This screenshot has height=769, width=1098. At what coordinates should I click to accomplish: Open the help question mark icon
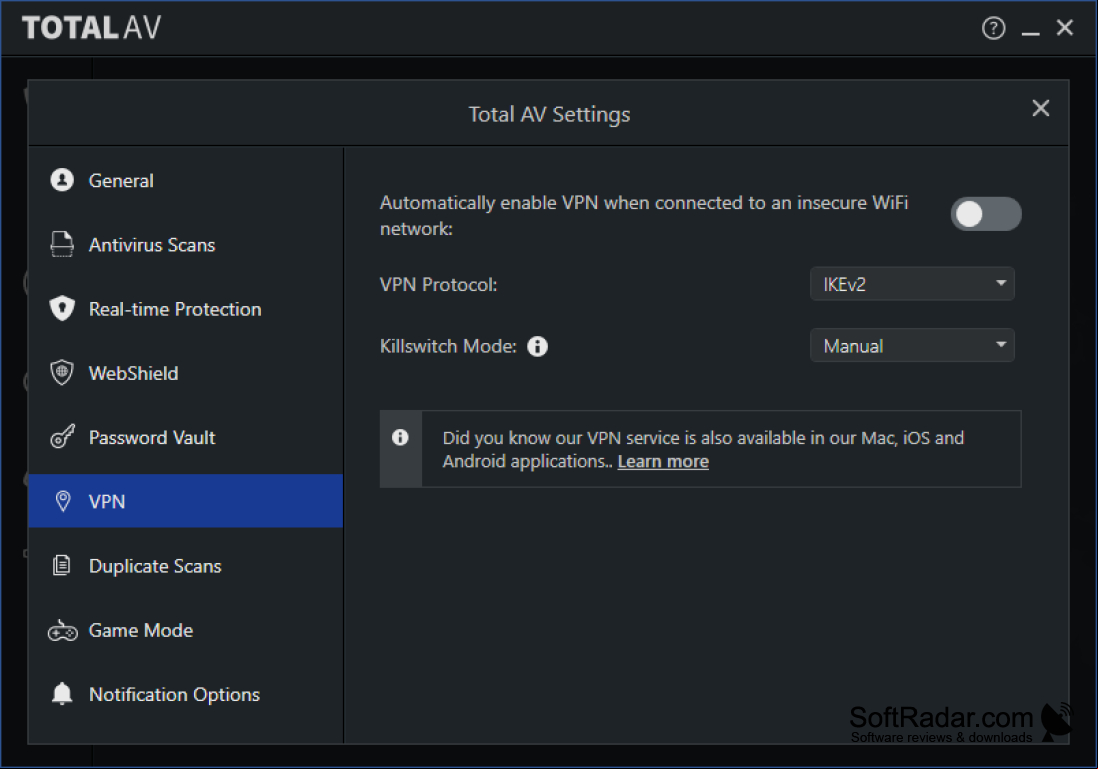993,28
